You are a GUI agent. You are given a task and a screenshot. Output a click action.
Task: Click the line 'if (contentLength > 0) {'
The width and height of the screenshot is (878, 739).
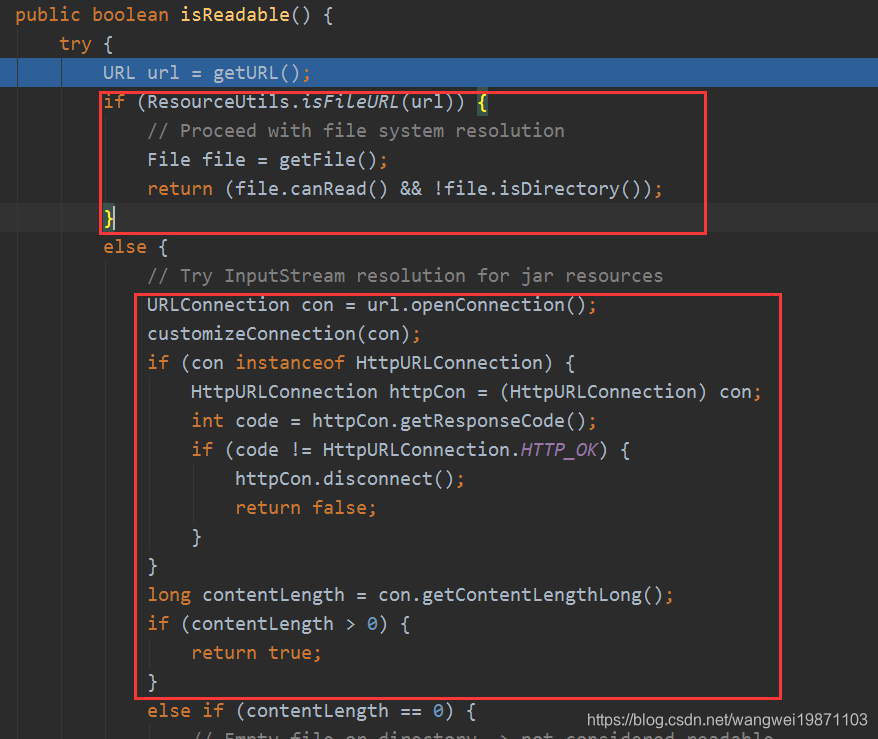tap(278, 624)
